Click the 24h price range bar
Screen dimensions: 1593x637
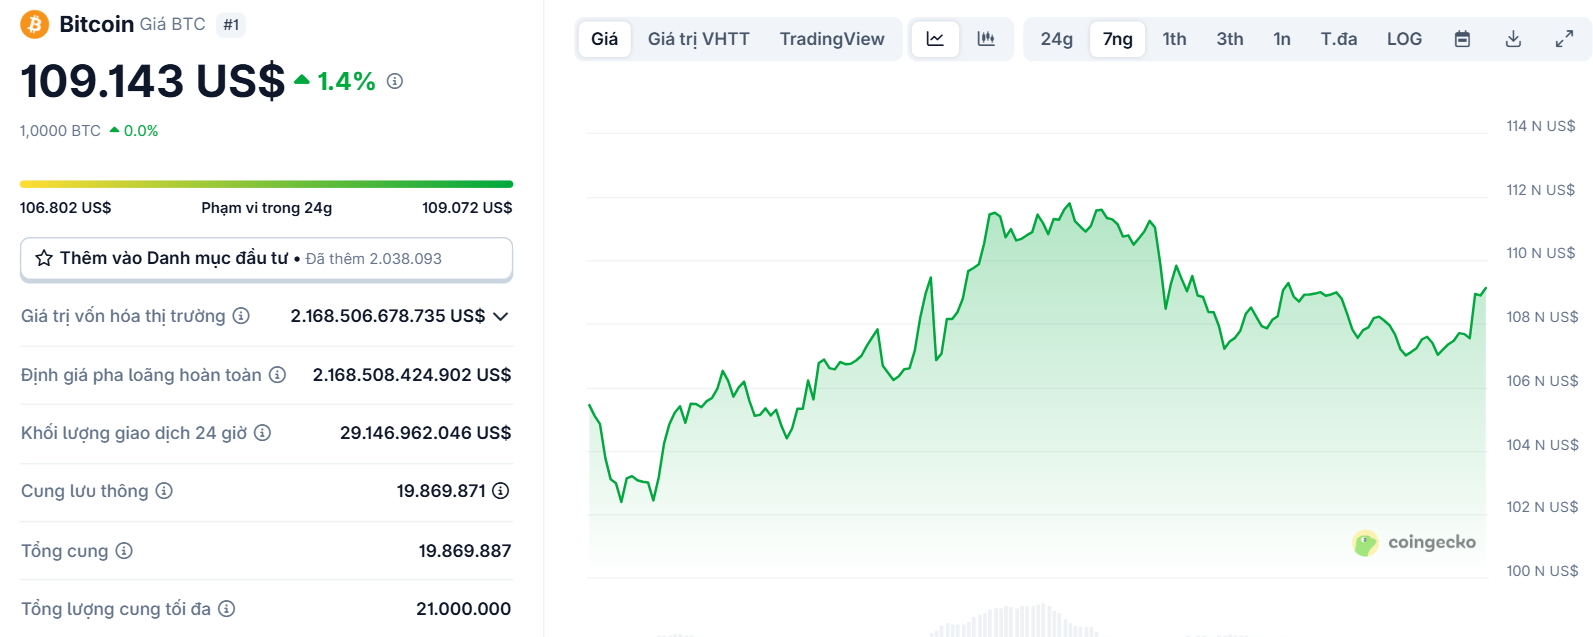(x=267, y=184)
